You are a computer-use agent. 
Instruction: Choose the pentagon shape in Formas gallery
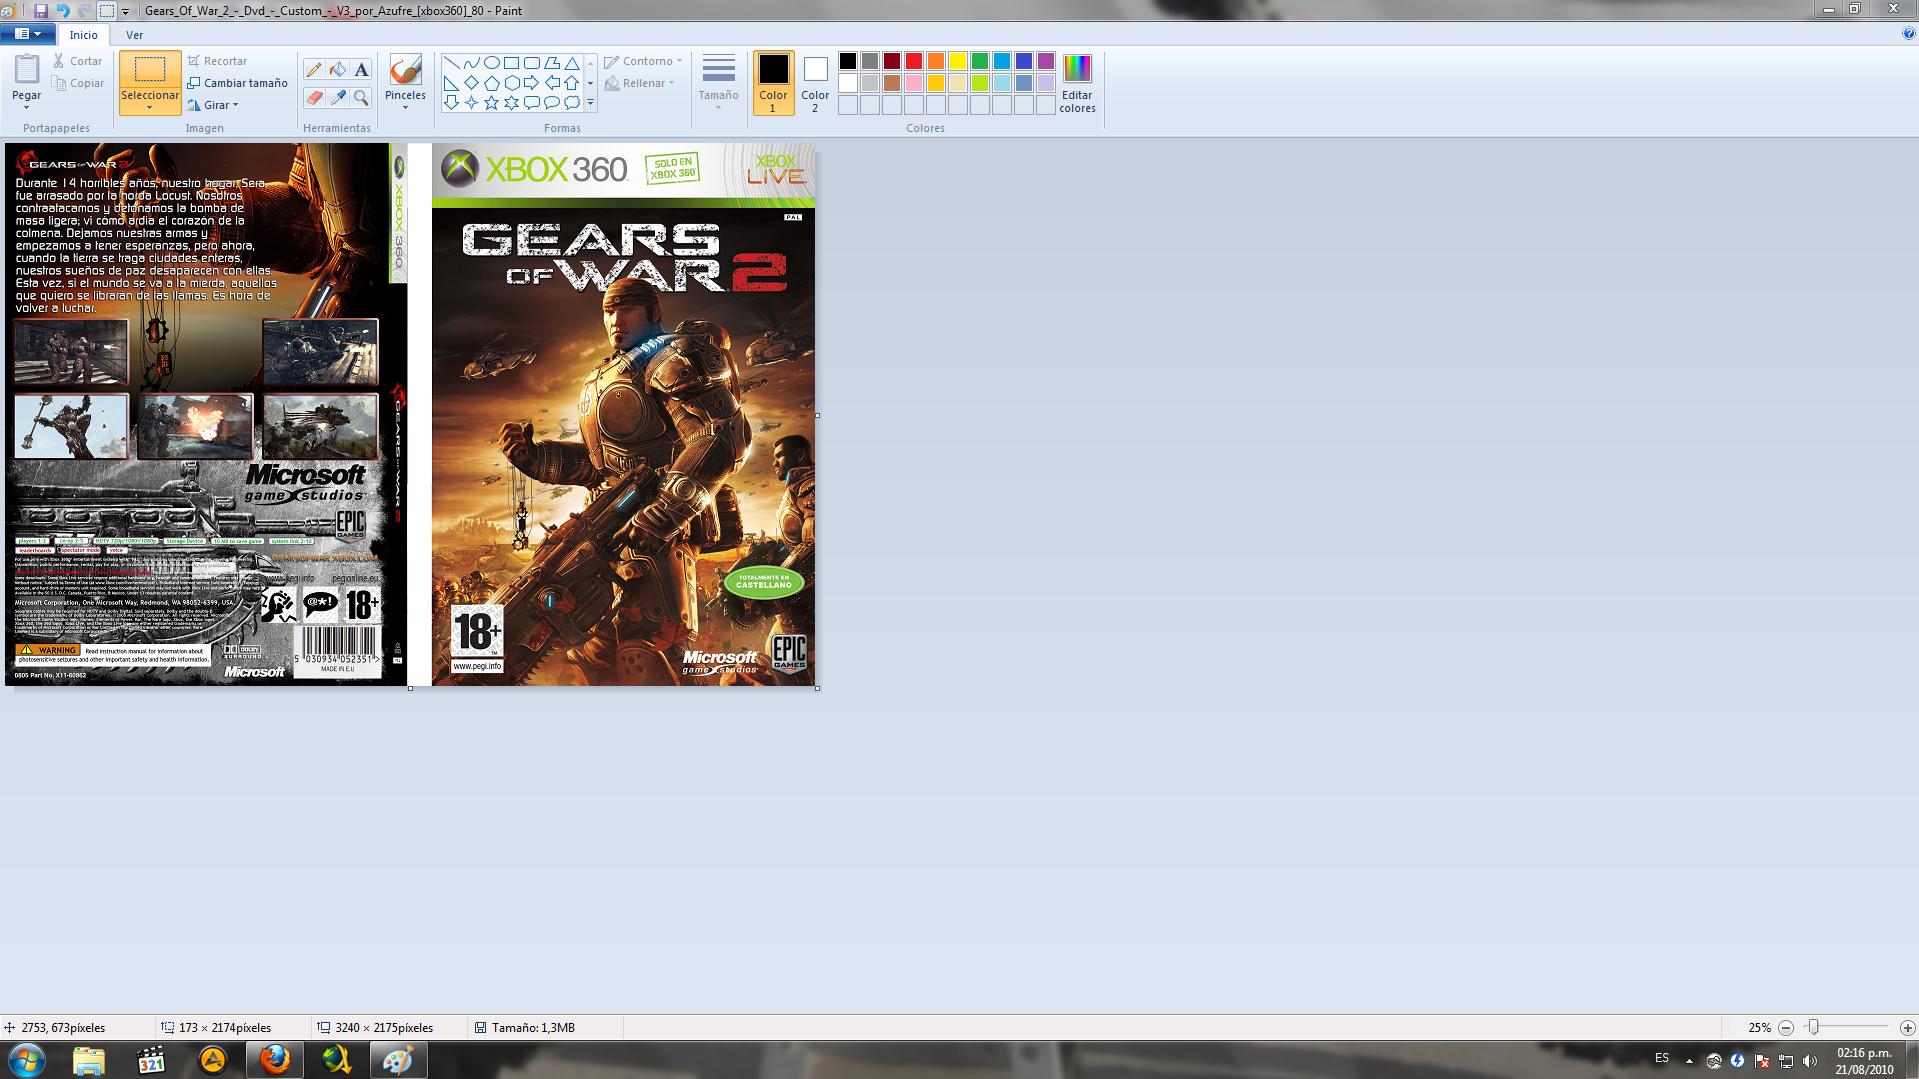coord(491,82)
